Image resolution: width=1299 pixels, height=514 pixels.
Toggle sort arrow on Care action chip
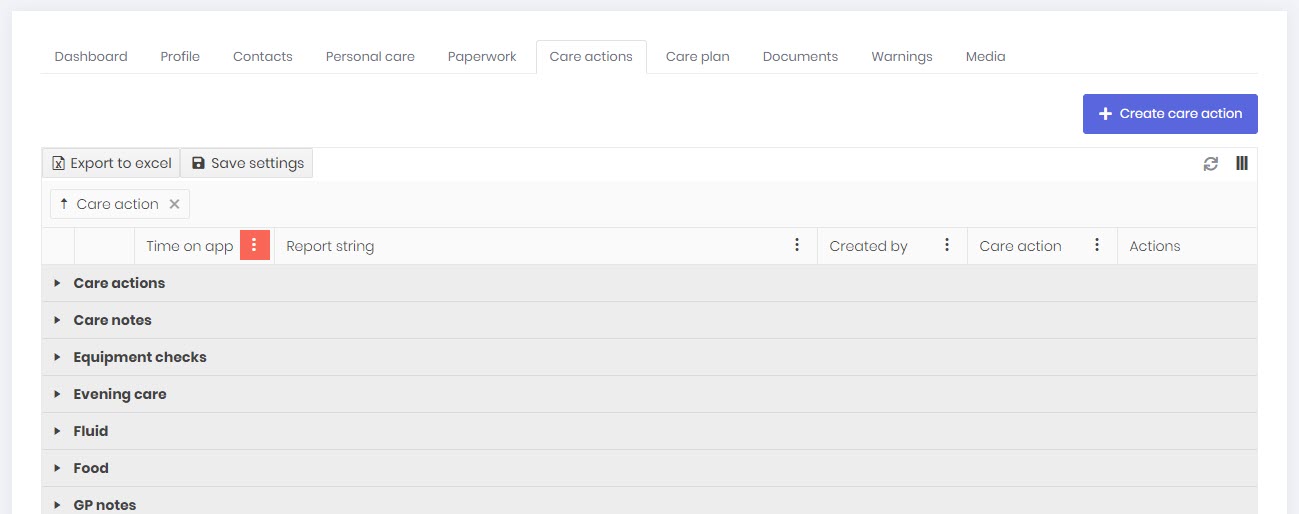64,204
